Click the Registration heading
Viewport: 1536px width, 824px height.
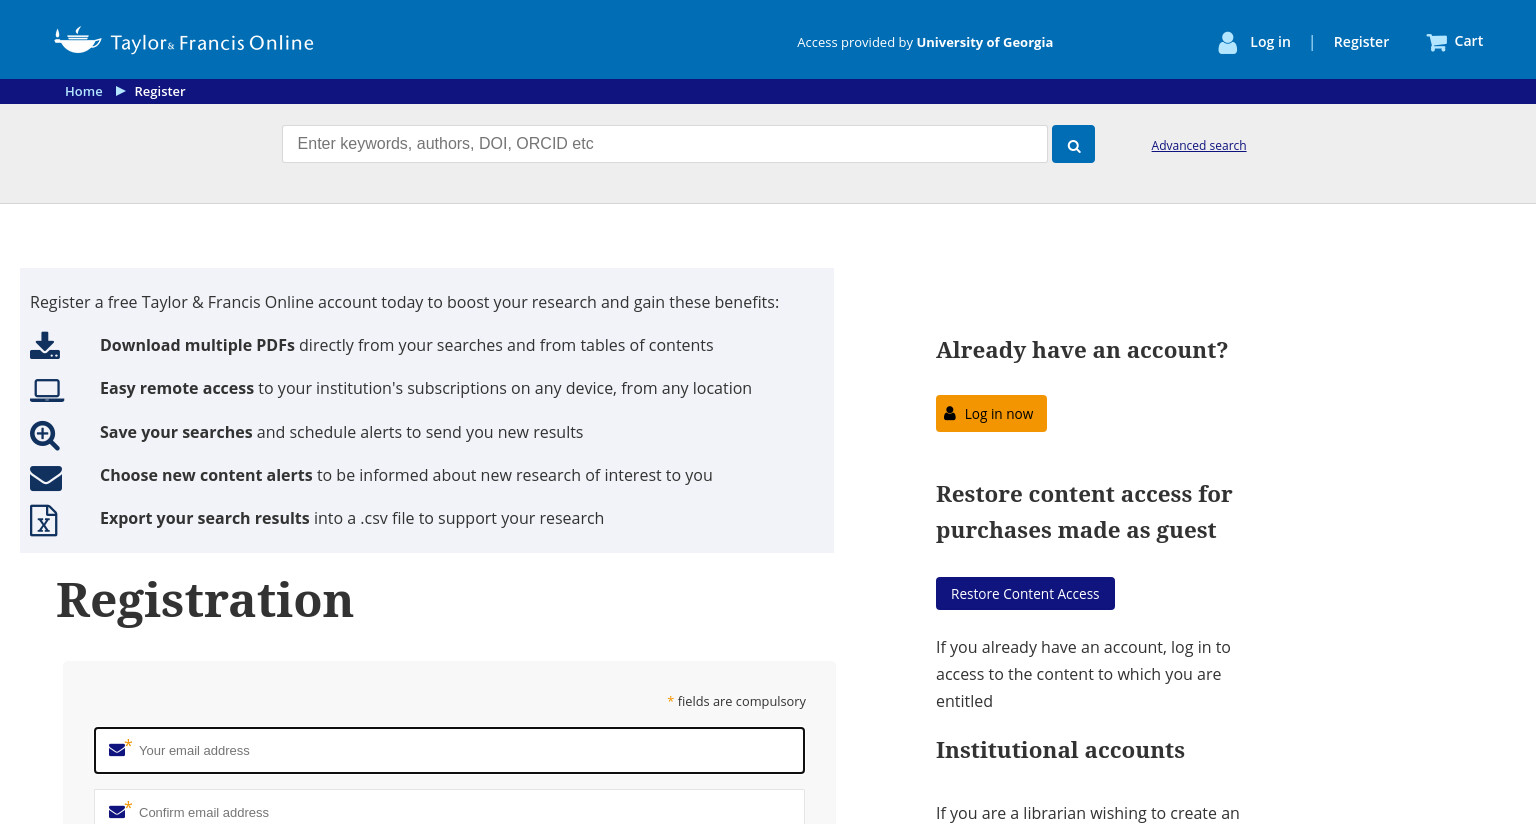[205, 600]
